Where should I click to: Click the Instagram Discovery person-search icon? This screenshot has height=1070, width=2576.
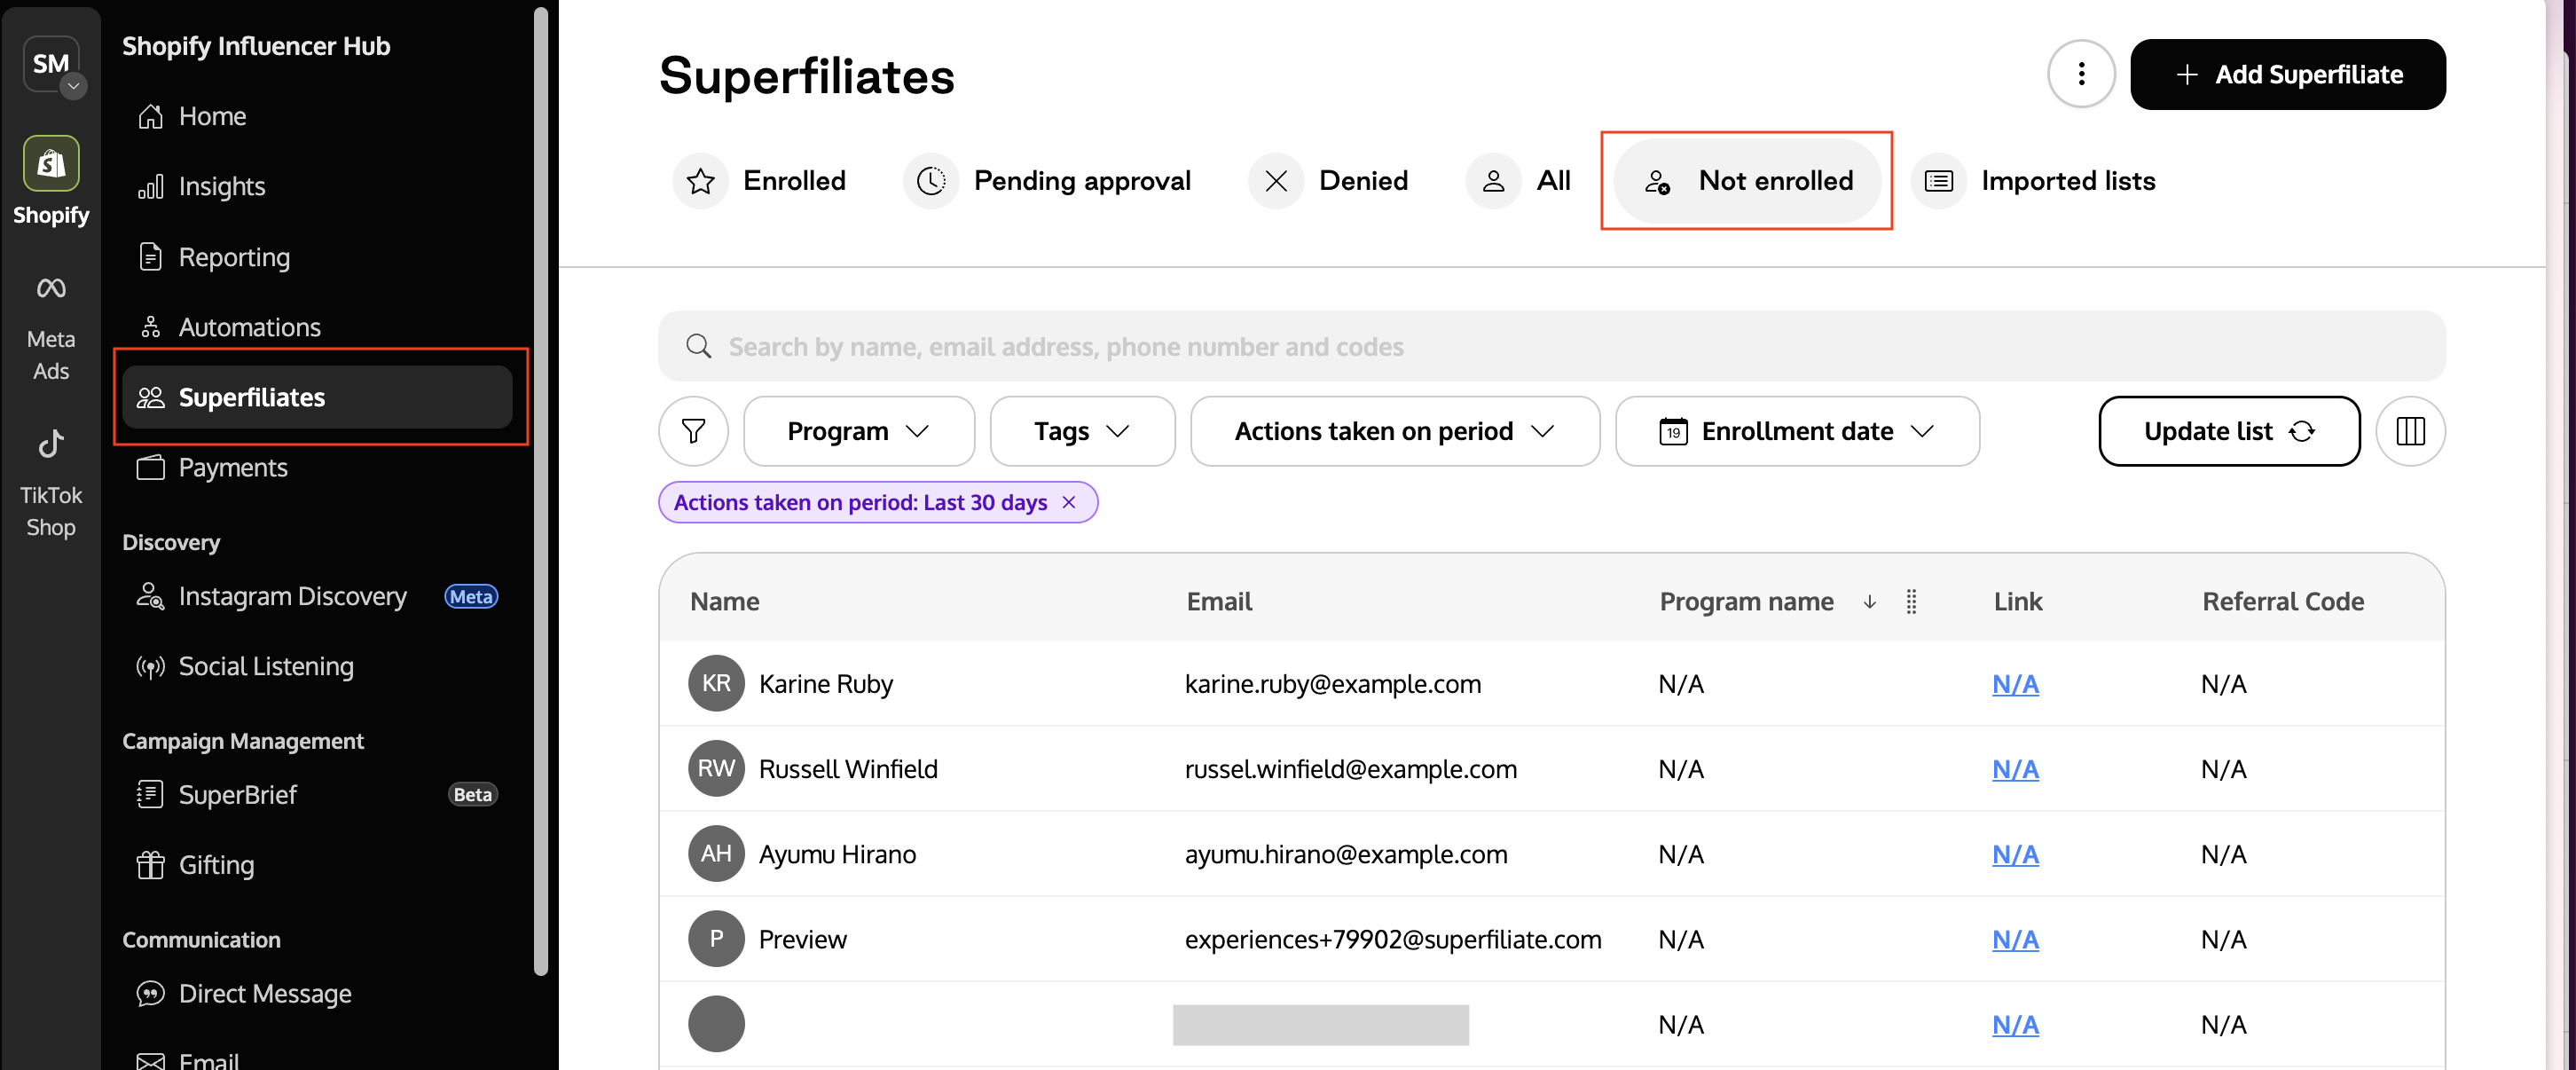(x=150, y=596)
